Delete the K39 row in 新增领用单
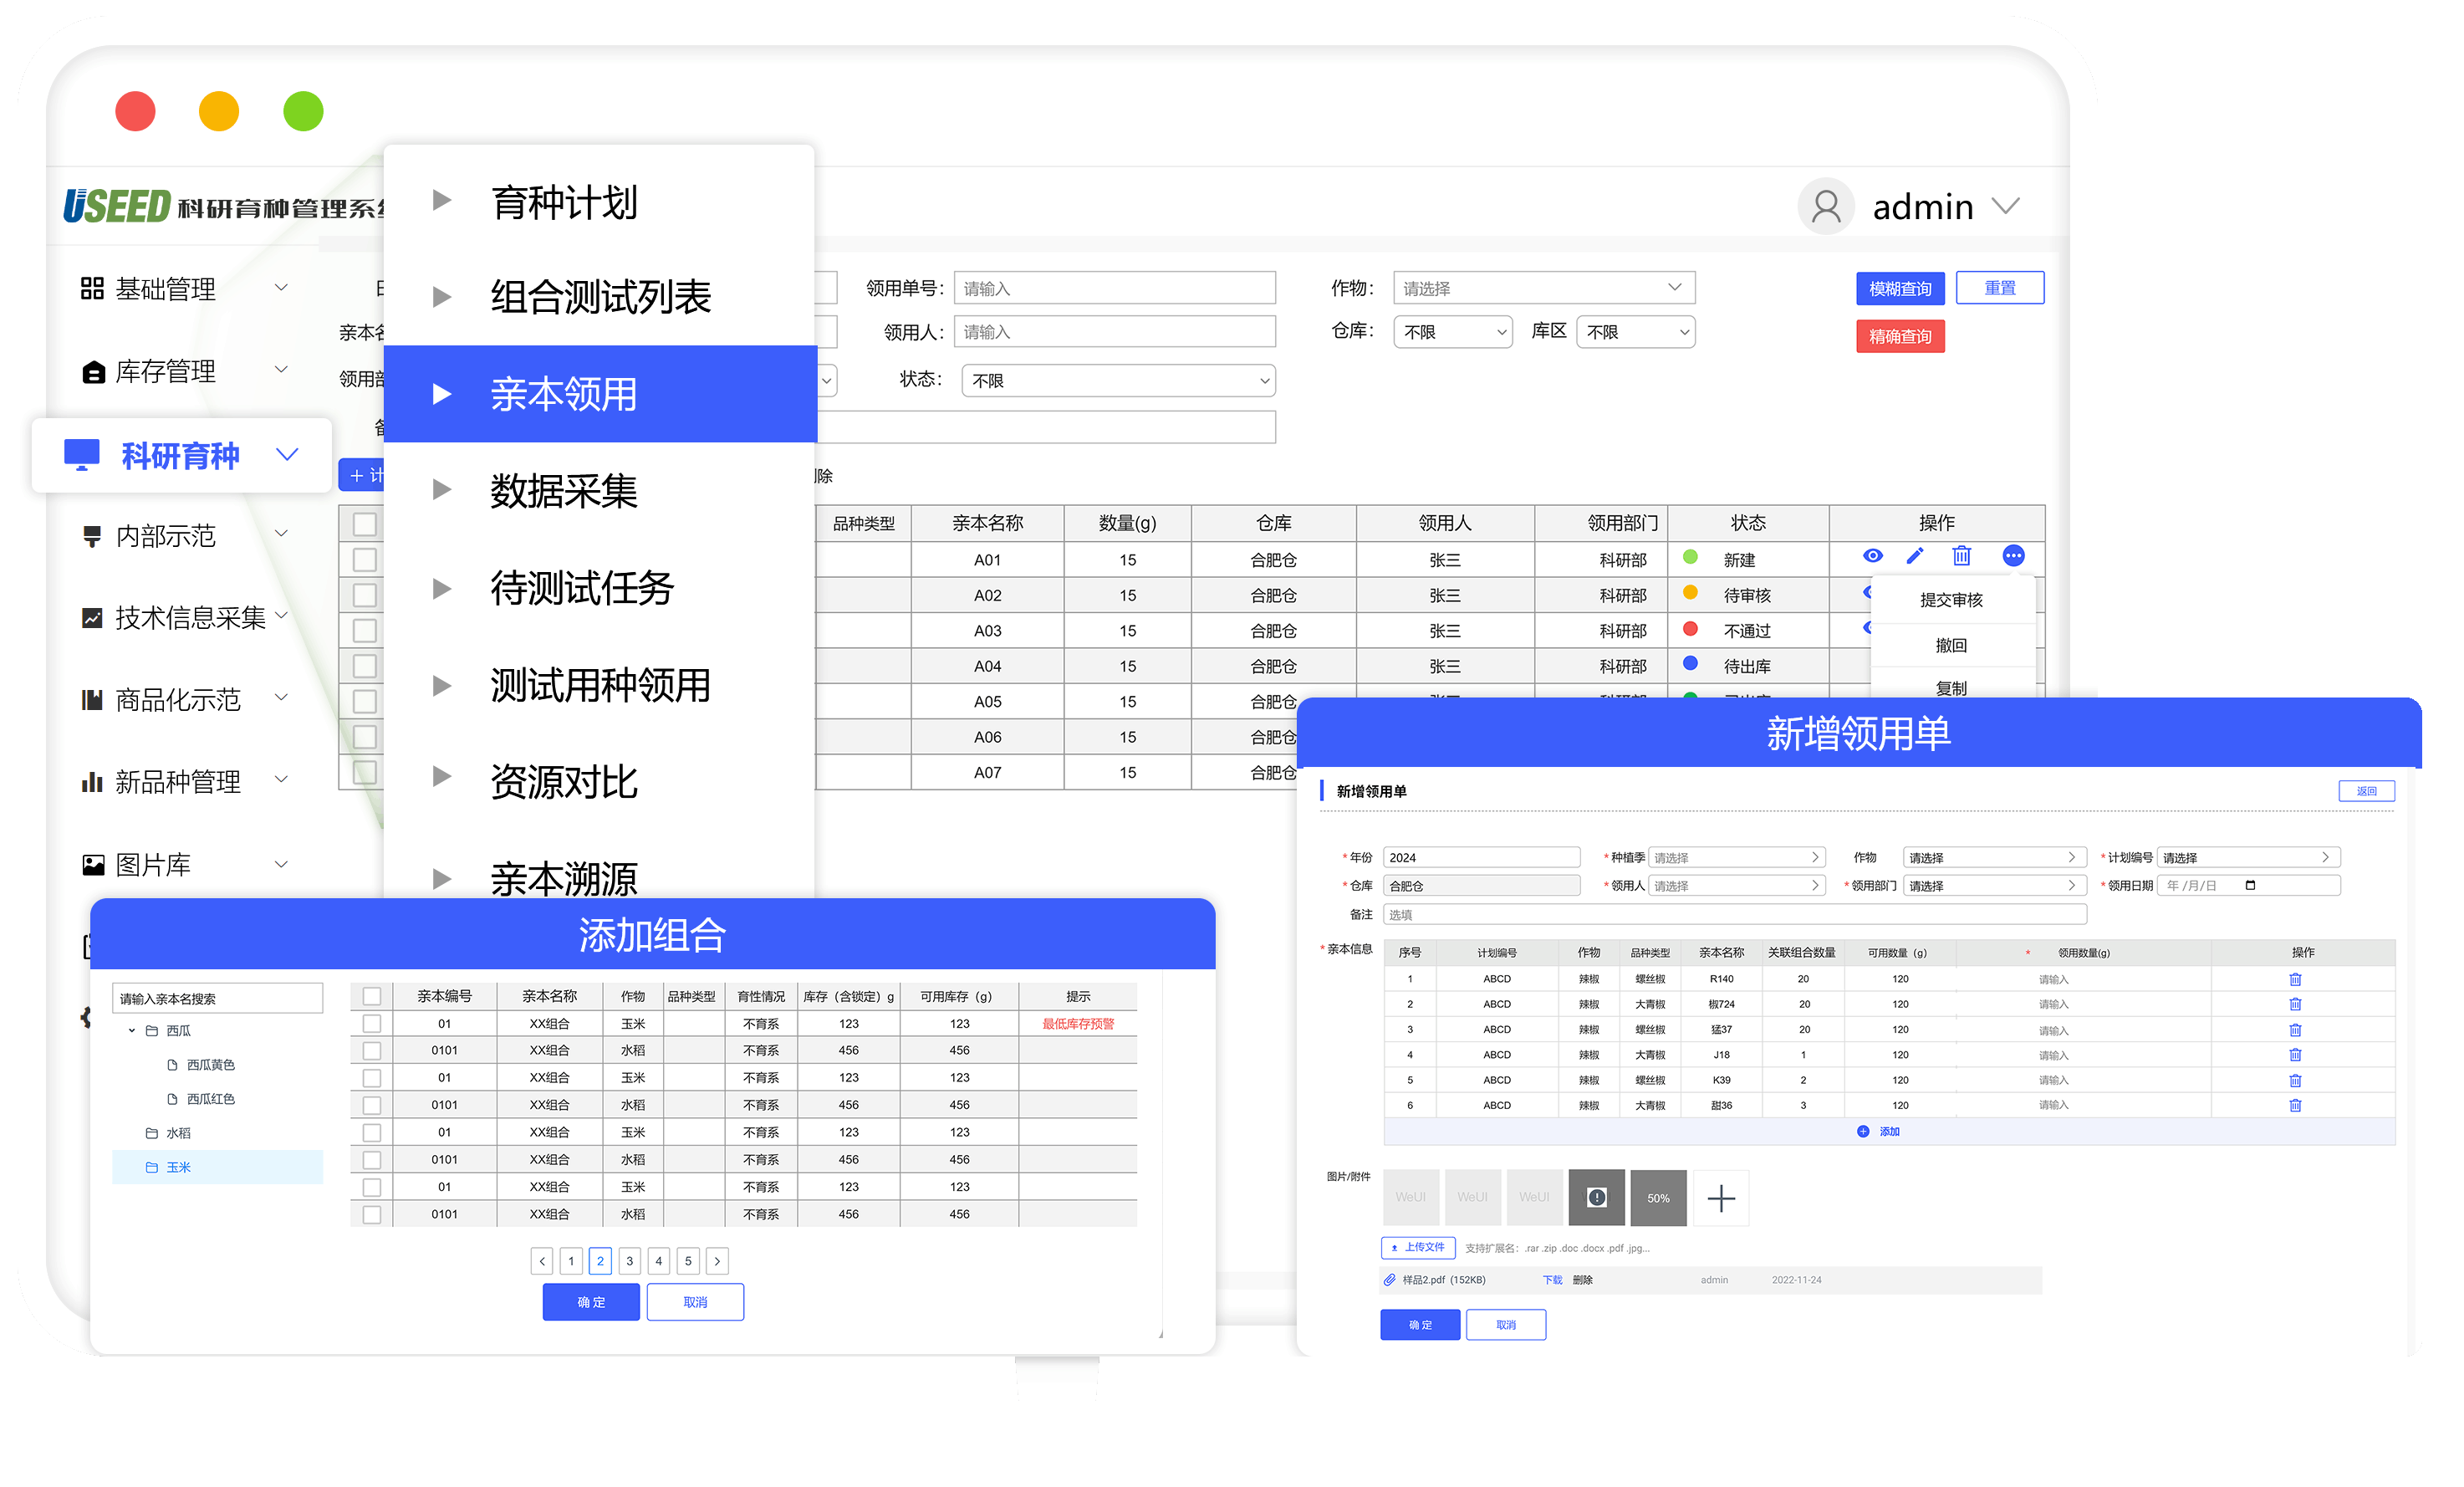This screenshot has width=2464, height=1487. point(2296,1080)
